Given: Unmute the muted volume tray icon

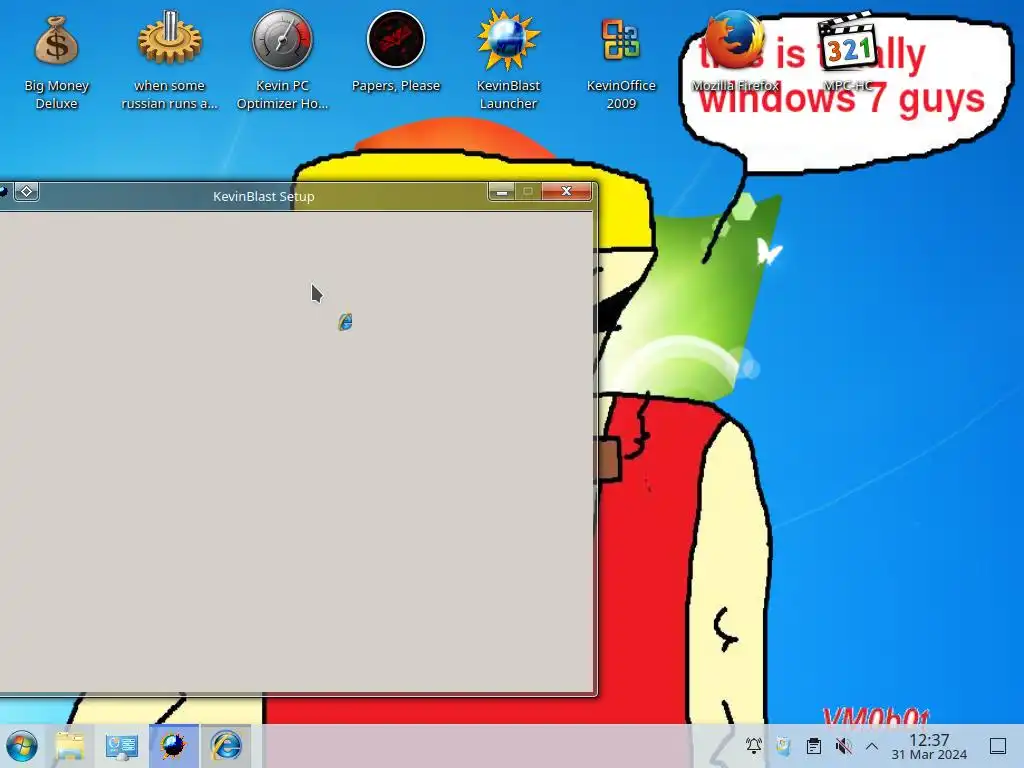Looking at the screenshot, I should tap(843, 746).
